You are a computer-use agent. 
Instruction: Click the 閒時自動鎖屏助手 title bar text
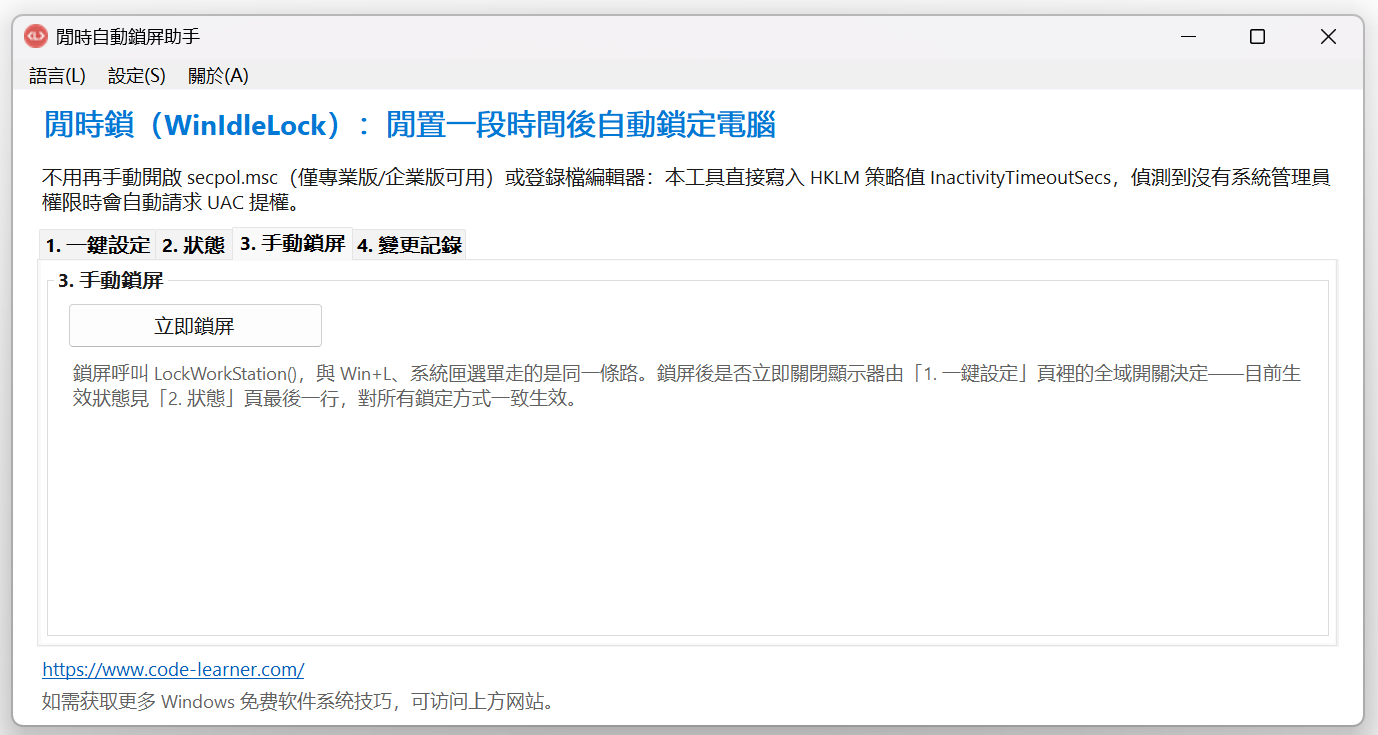click(128, 37)
